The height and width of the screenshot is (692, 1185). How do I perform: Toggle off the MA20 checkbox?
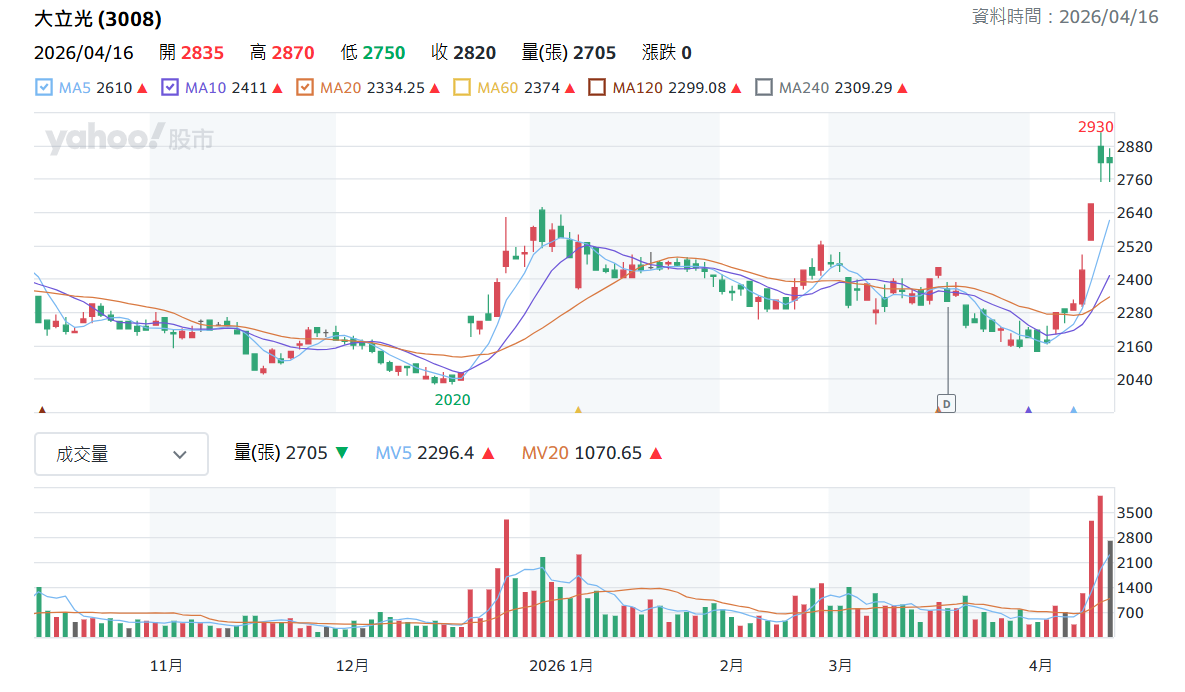tap(306, 88)
